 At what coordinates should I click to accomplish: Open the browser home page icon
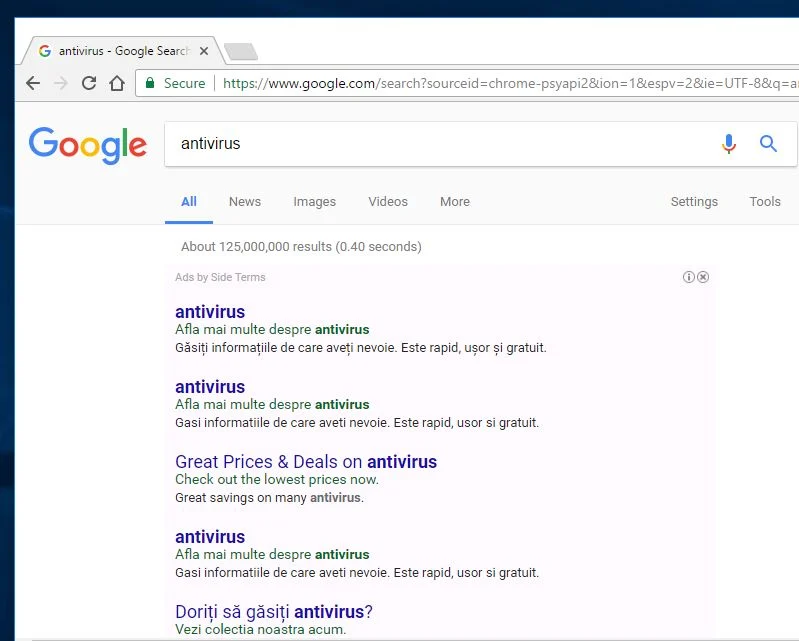(117, 83)
